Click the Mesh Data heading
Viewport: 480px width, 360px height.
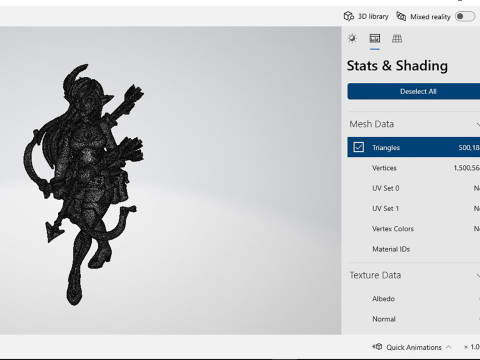click(372, 124)
